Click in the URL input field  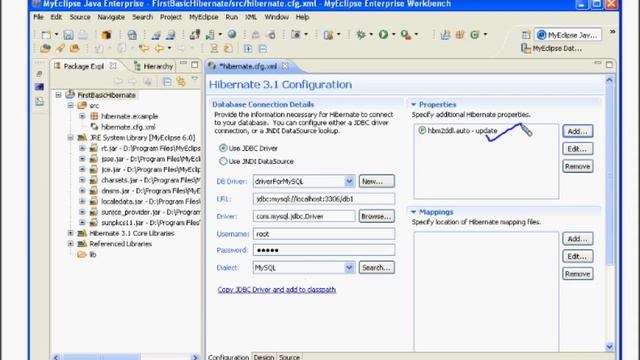[x=324, y=199]
